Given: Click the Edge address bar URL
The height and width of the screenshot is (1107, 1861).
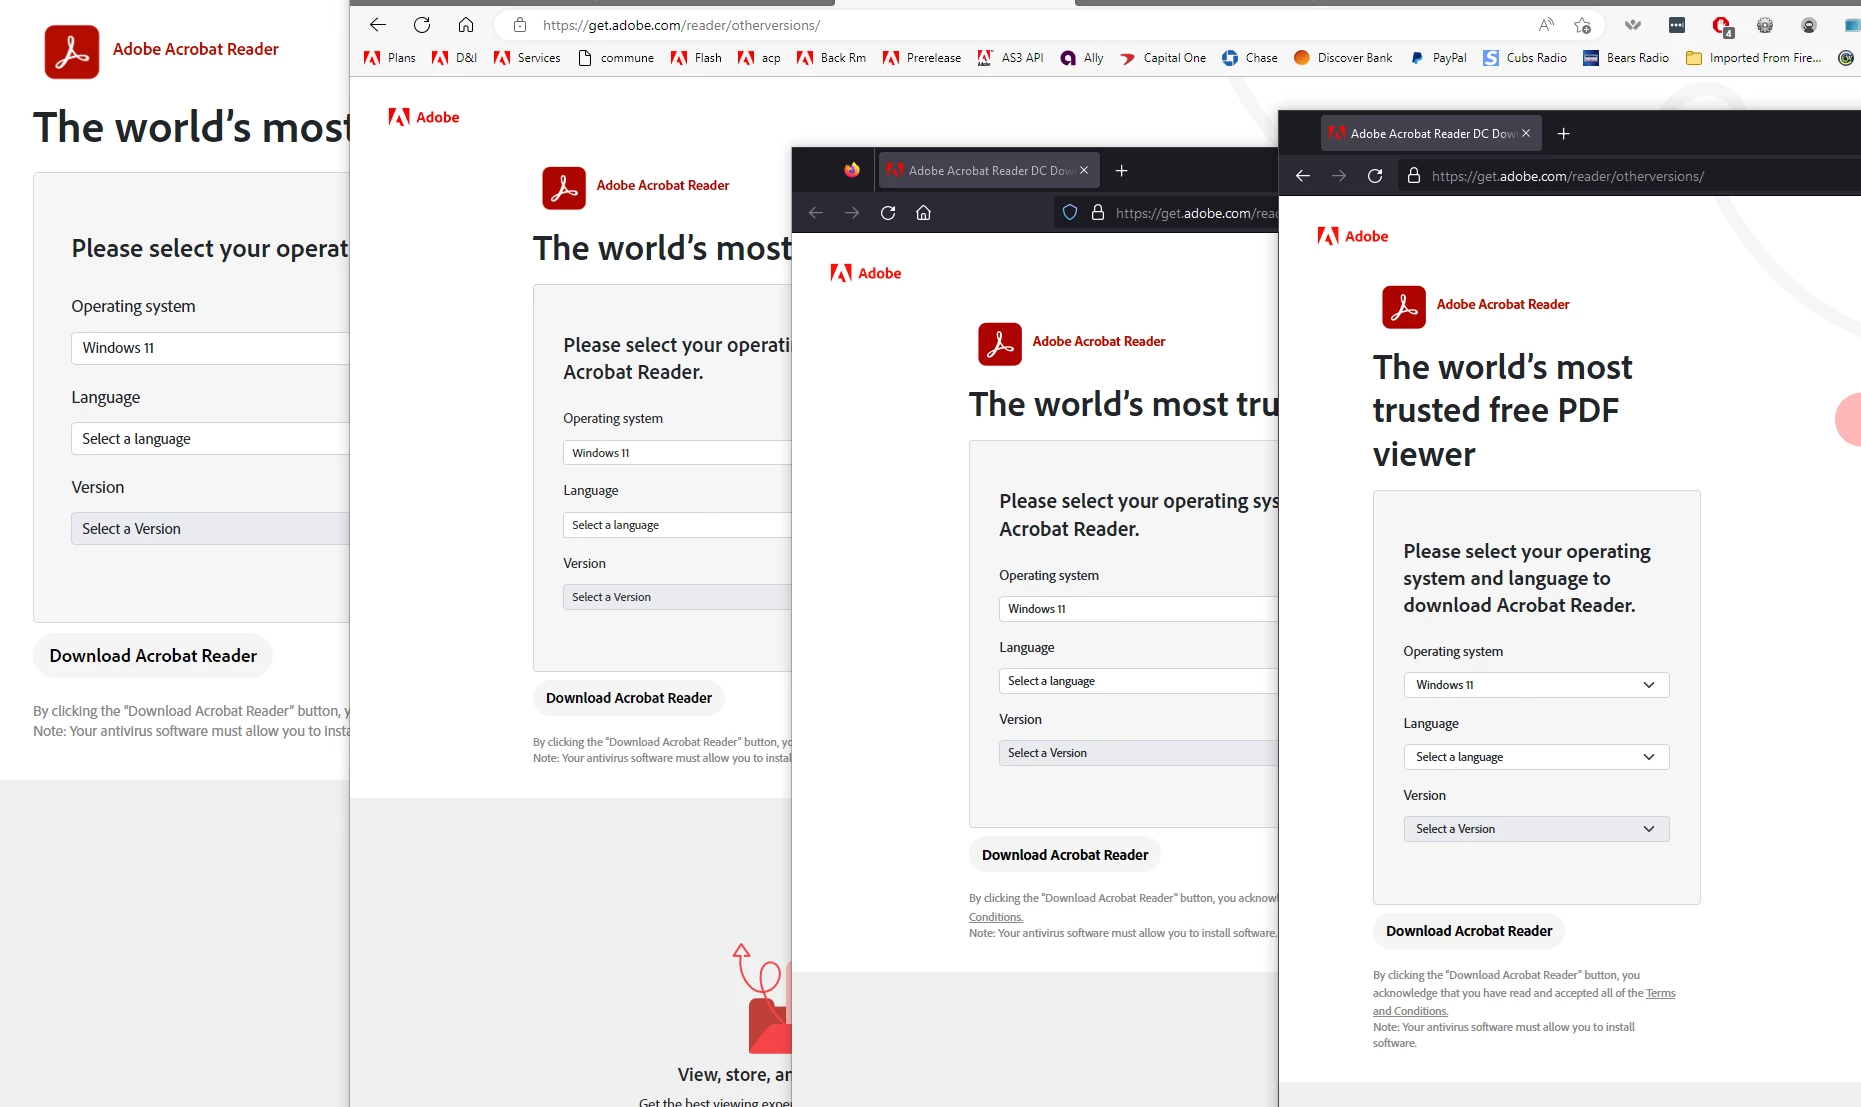Looking at the screenshot, I should [681, 25].
